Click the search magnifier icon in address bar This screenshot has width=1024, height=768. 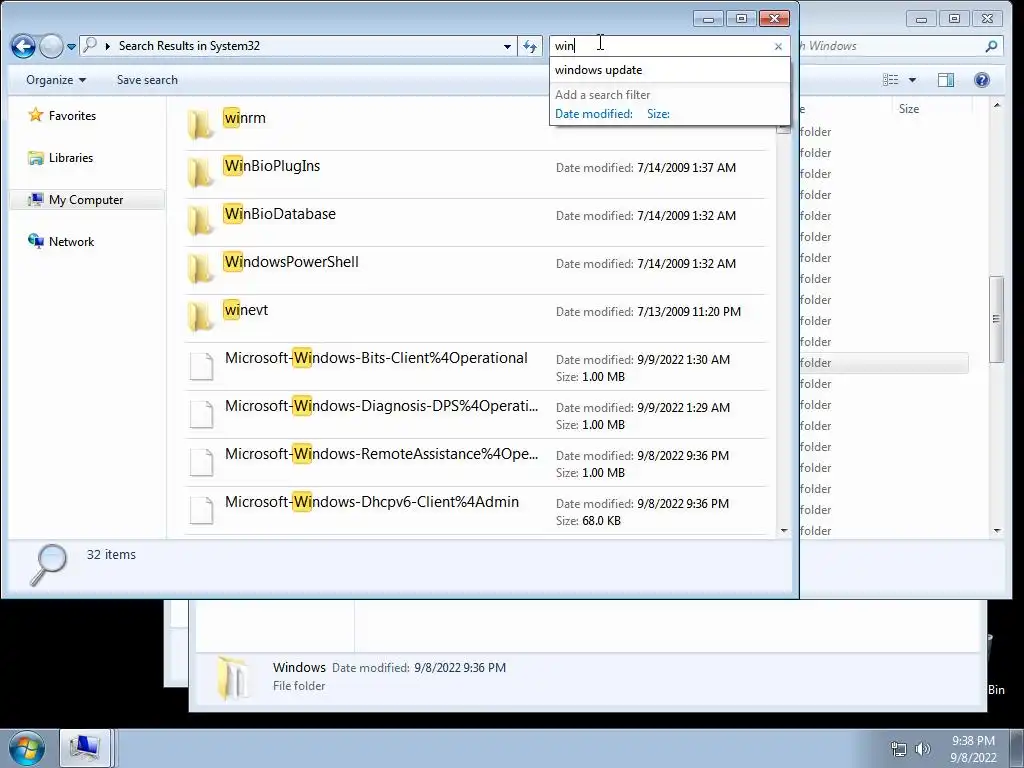click(x=90, y=45)
